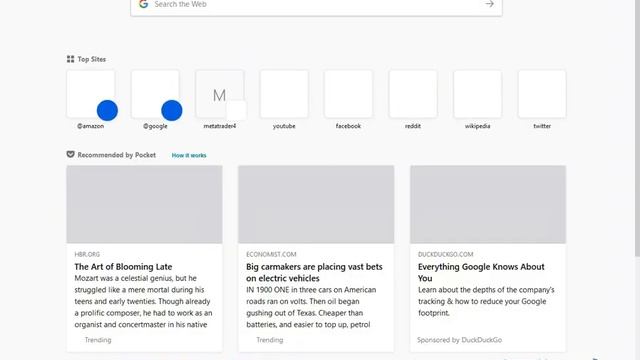The width and height of the screenshot is (640, 360).
Task: Click the Recommended by Pocket heading
Action: pyautogui.click(x=117, y=155)
